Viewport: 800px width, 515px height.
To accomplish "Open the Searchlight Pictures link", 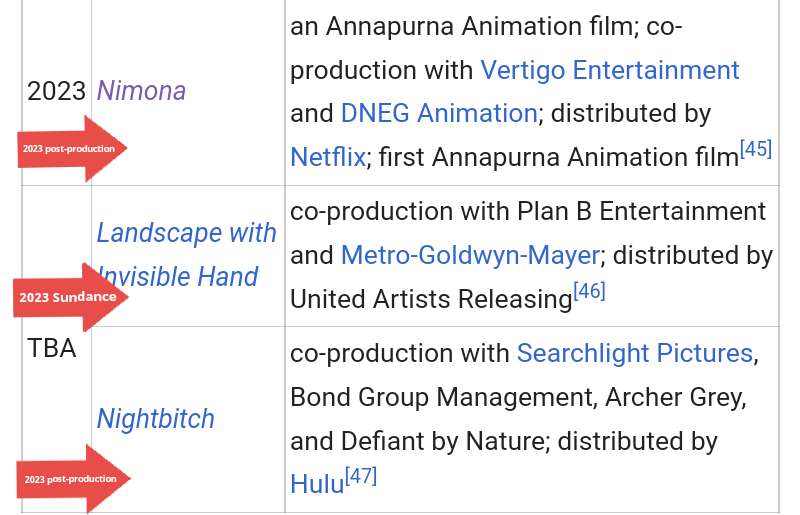I will tap(634, 353).
